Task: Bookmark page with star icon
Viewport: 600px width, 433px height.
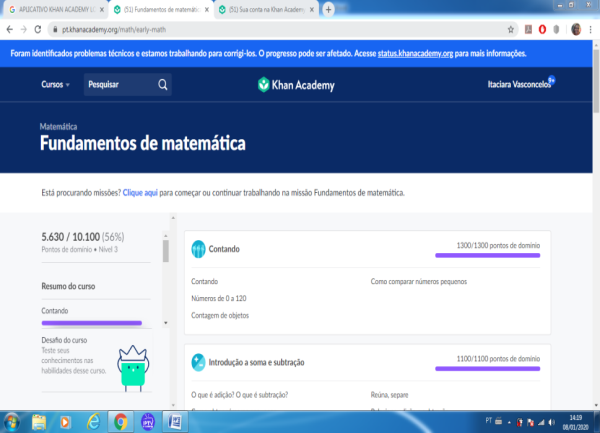Action: pyautogui.click(x=510, y=29)
